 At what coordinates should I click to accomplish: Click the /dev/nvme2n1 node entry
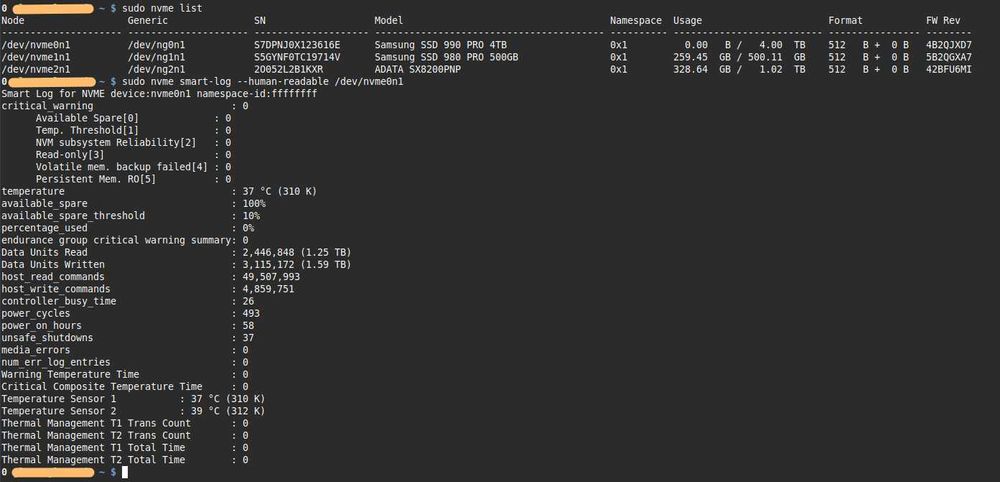(x=36, y=69)
